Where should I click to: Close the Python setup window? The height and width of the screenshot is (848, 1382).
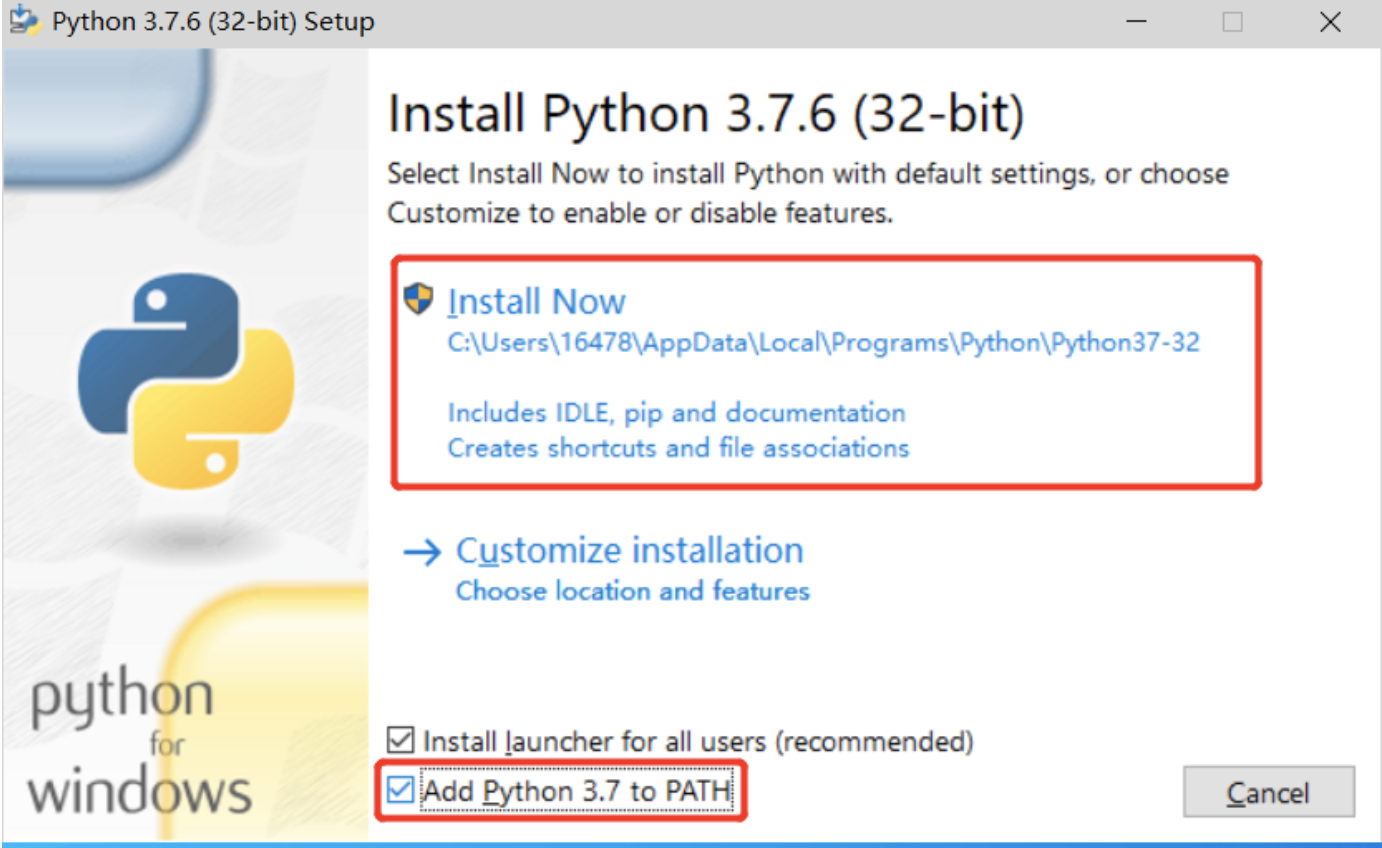pyautogui.click(x=1330, y=22)
